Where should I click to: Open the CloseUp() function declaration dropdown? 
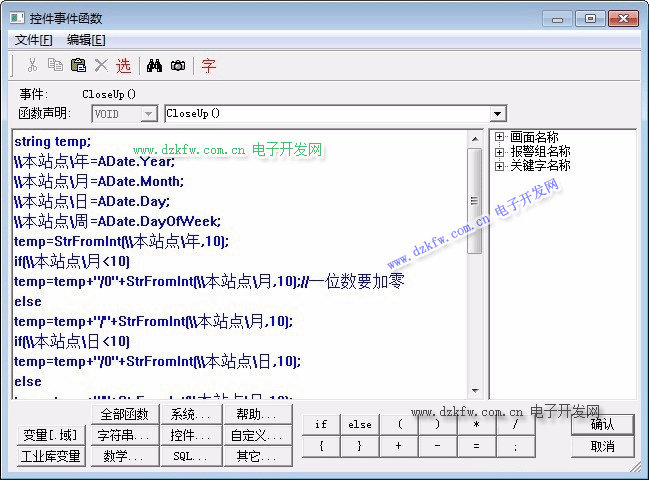498,114
